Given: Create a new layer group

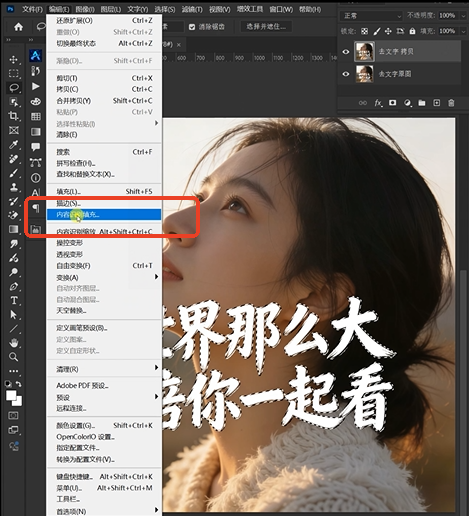Looking at the screenshot, I should [x=422, y=103].
